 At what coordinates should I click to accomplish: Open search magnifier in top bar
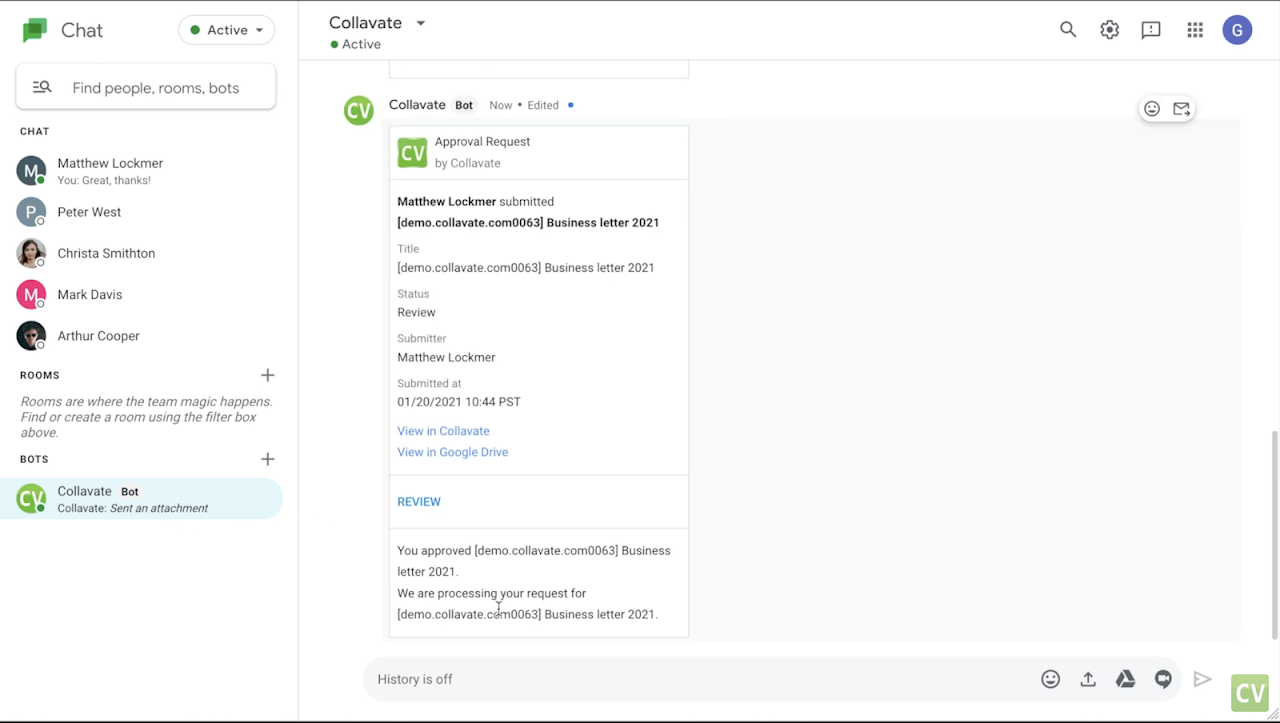[x=1068, y=30]
